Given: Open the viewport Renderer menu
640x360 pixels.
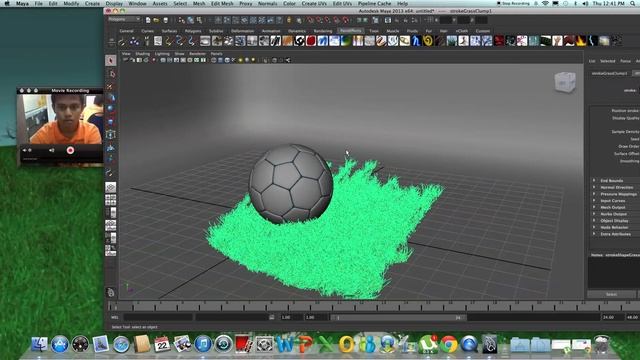Looking at the screenshot, I should pos(198,54).
